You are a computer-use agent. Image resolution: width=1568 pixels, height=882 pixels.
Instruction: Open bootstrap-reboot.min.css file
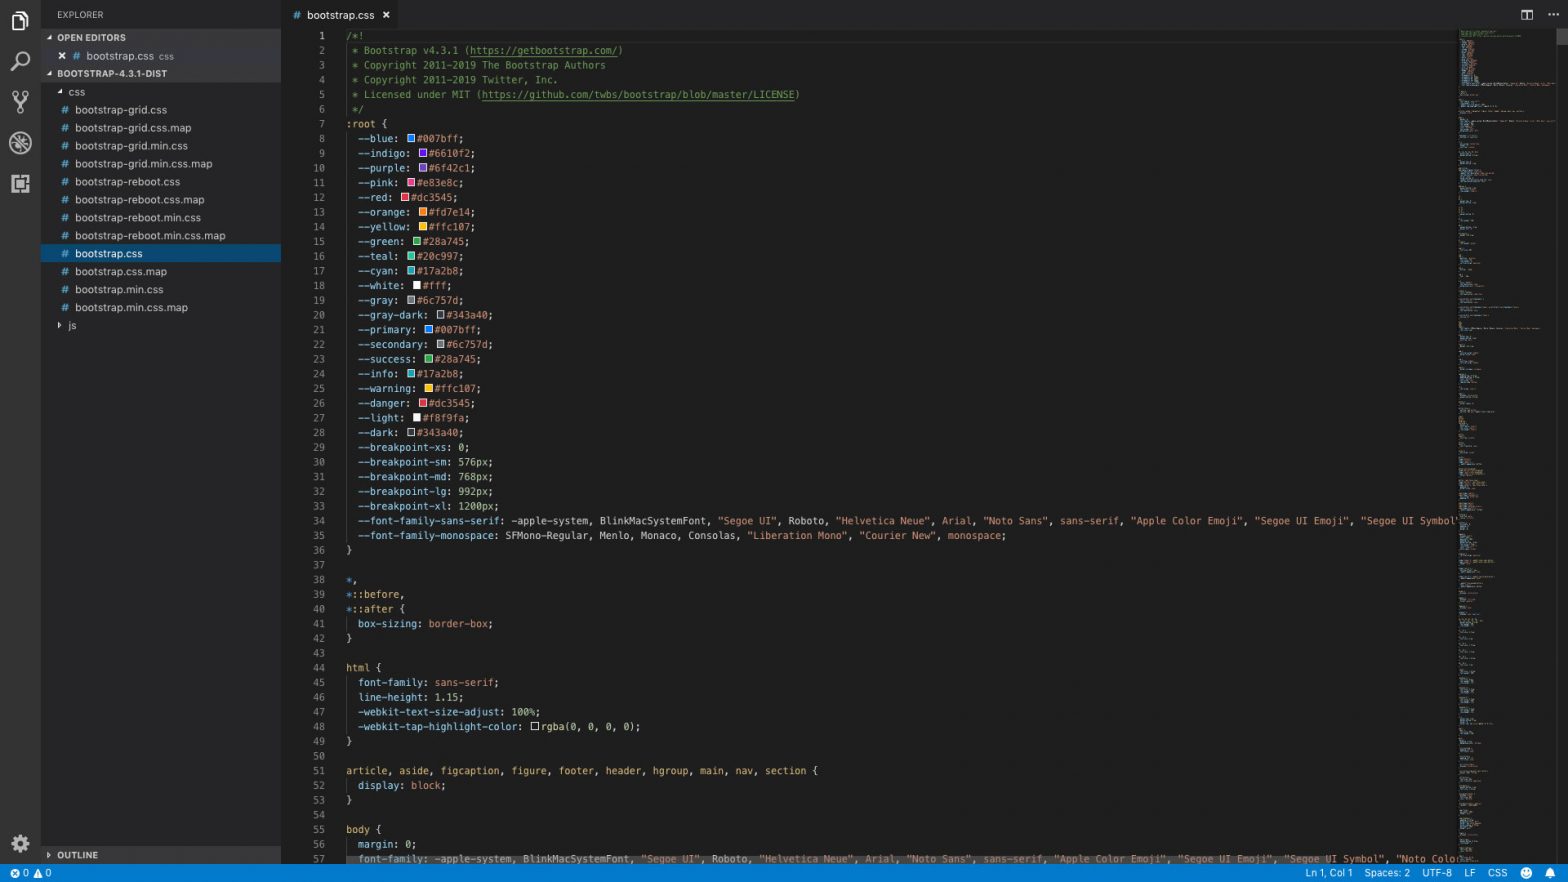coord(160,218)
